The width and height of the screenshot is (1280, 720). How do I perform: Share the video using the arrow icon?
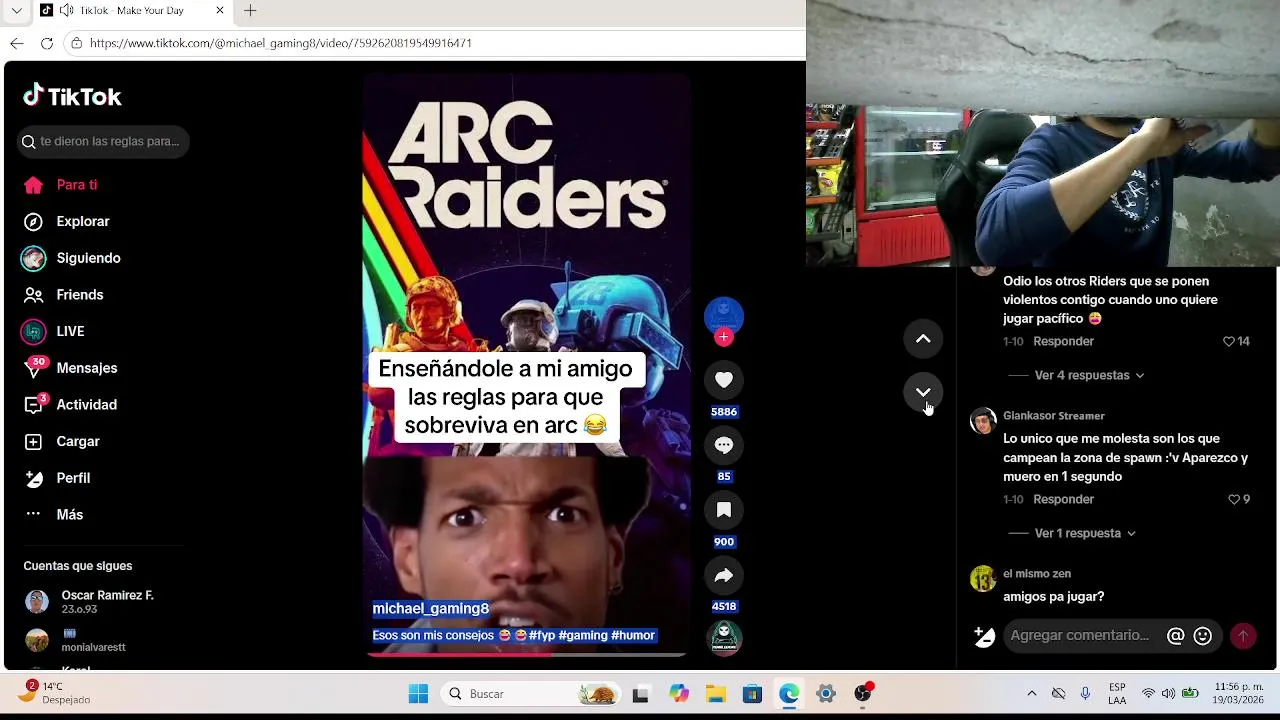[724, 575]
